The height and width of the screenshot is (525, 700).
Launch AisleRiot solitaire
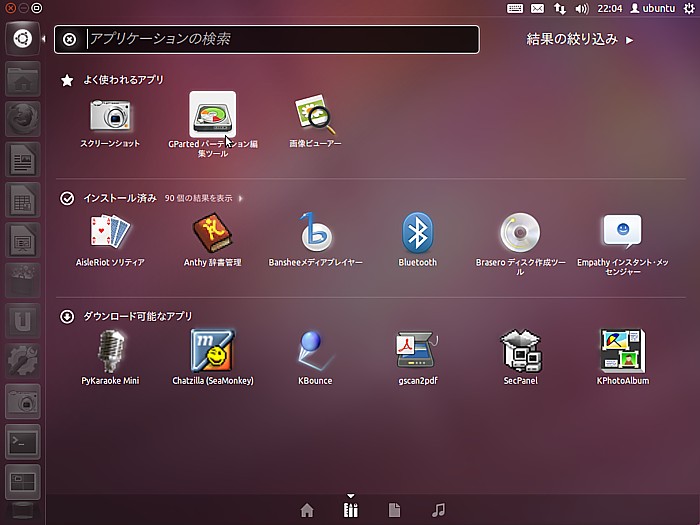110,241
